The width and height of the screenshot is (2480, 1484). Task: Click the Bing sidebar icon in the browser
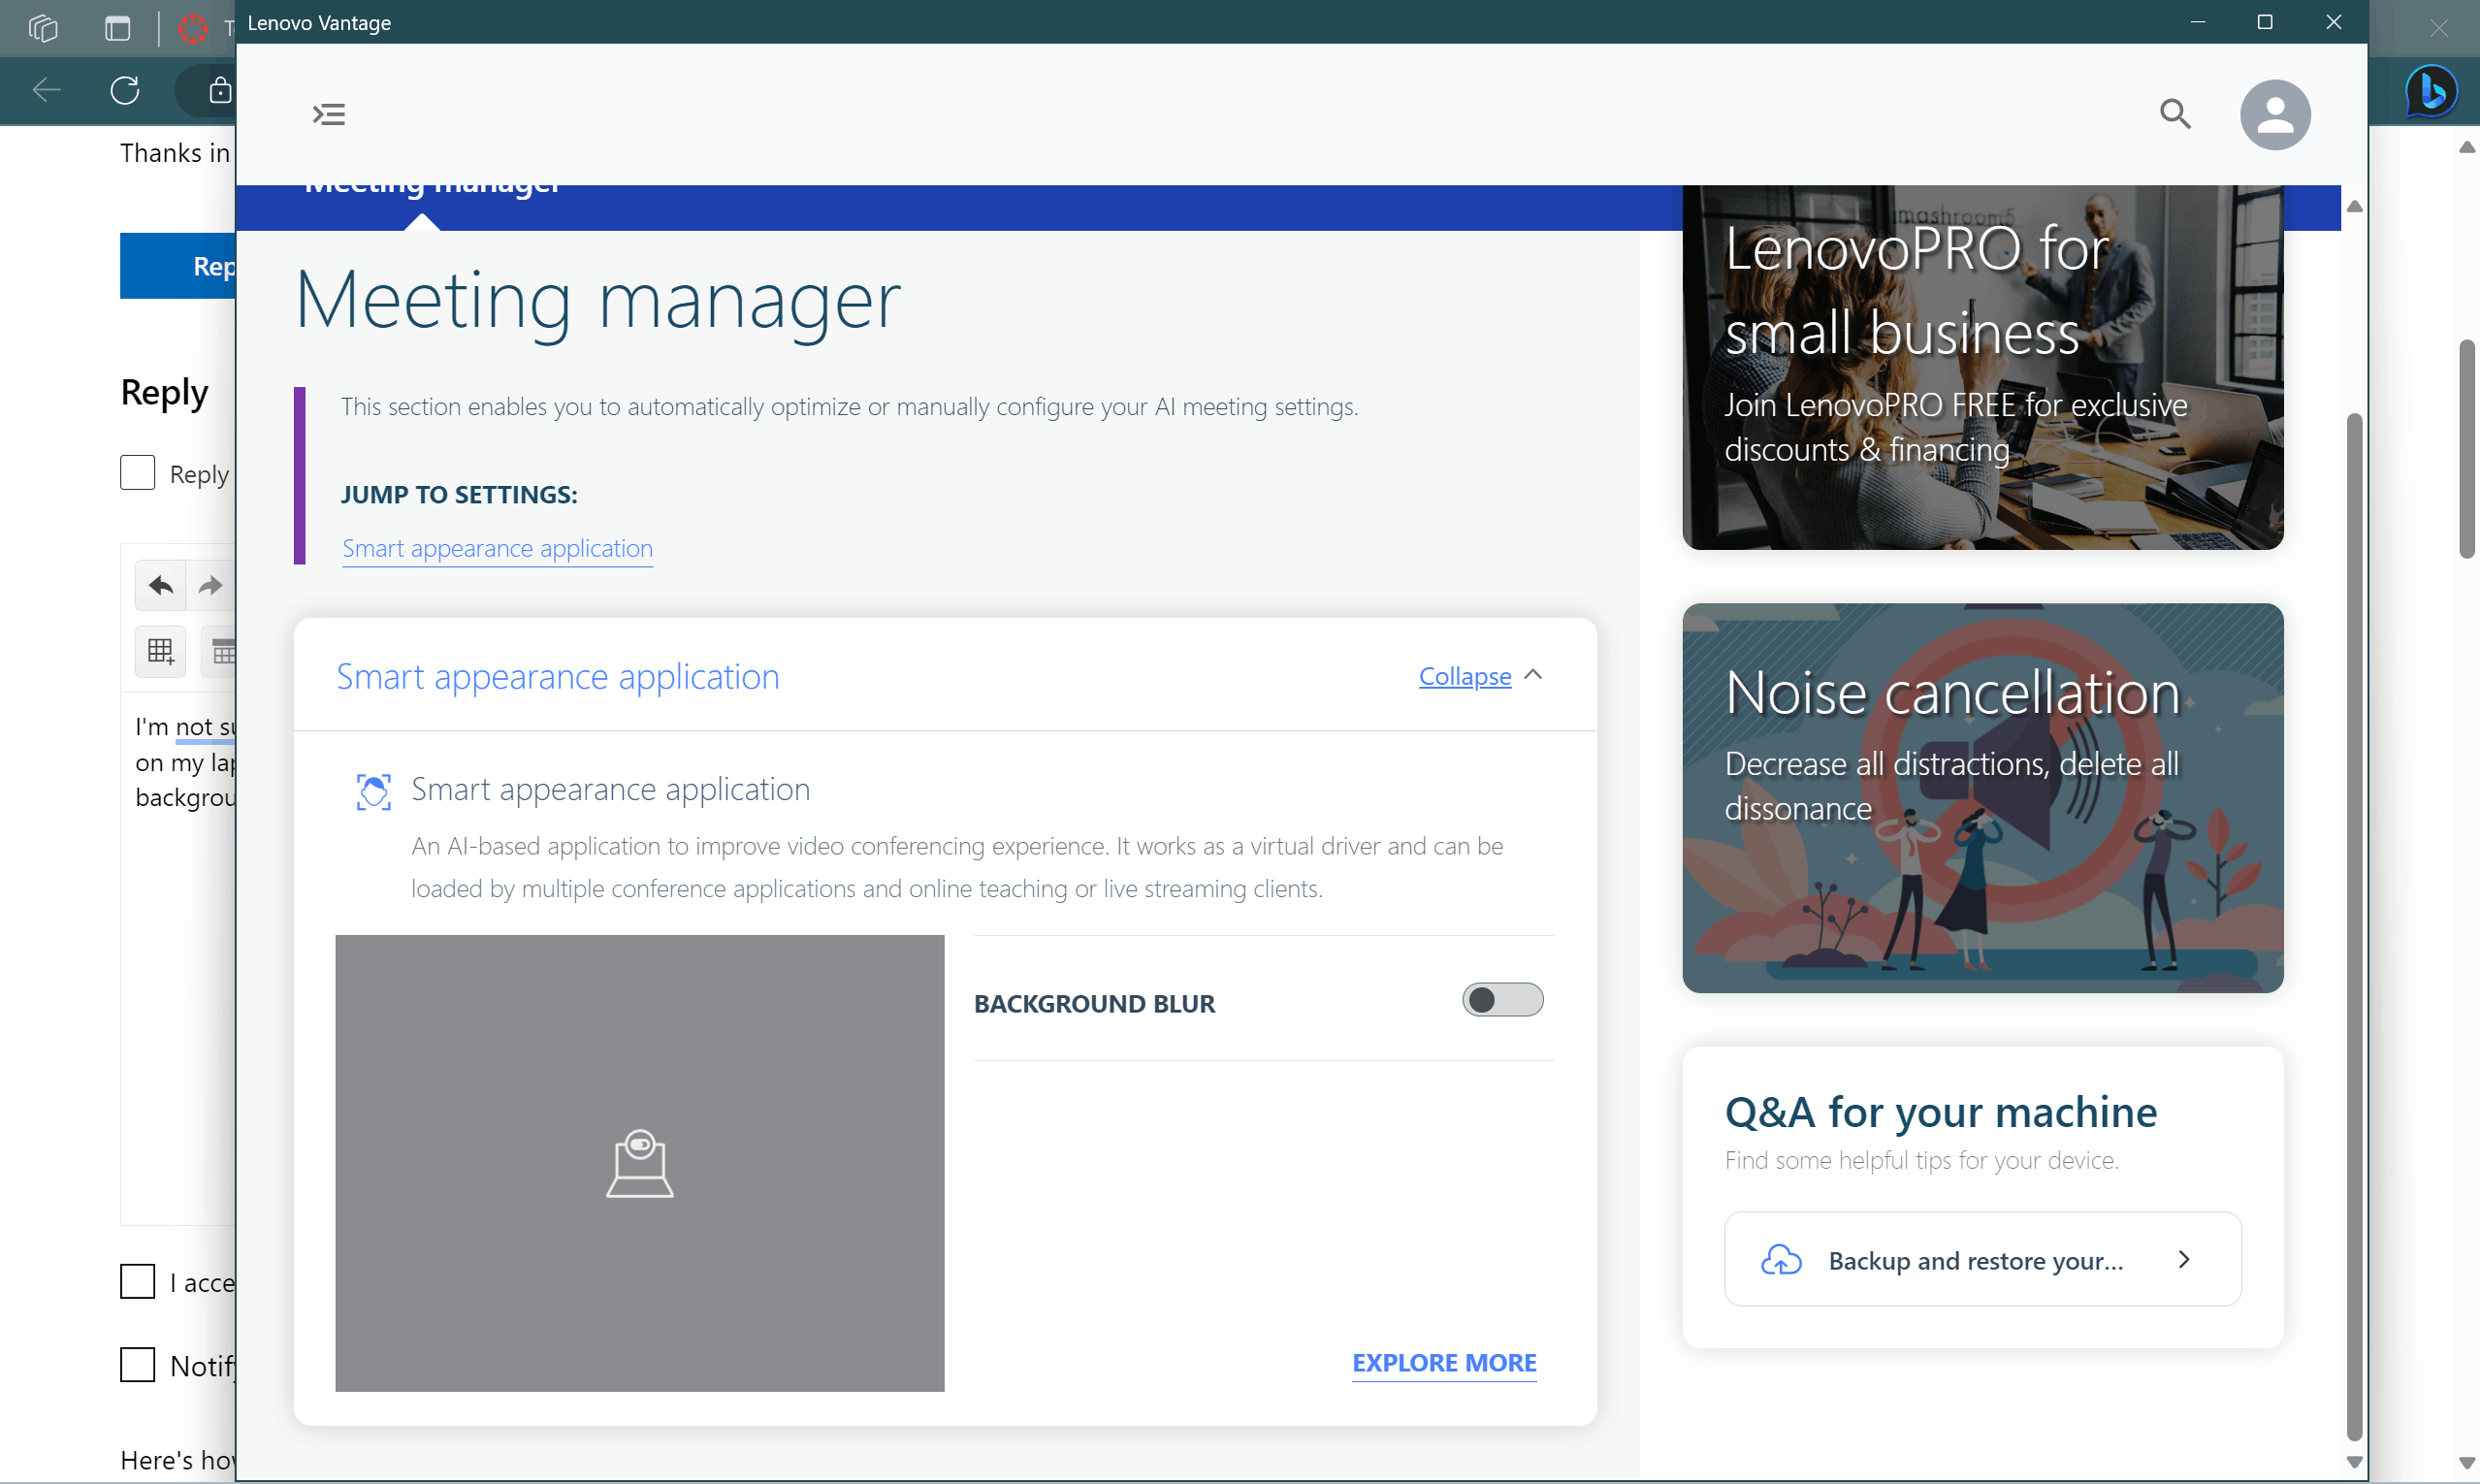point(2430,92)
